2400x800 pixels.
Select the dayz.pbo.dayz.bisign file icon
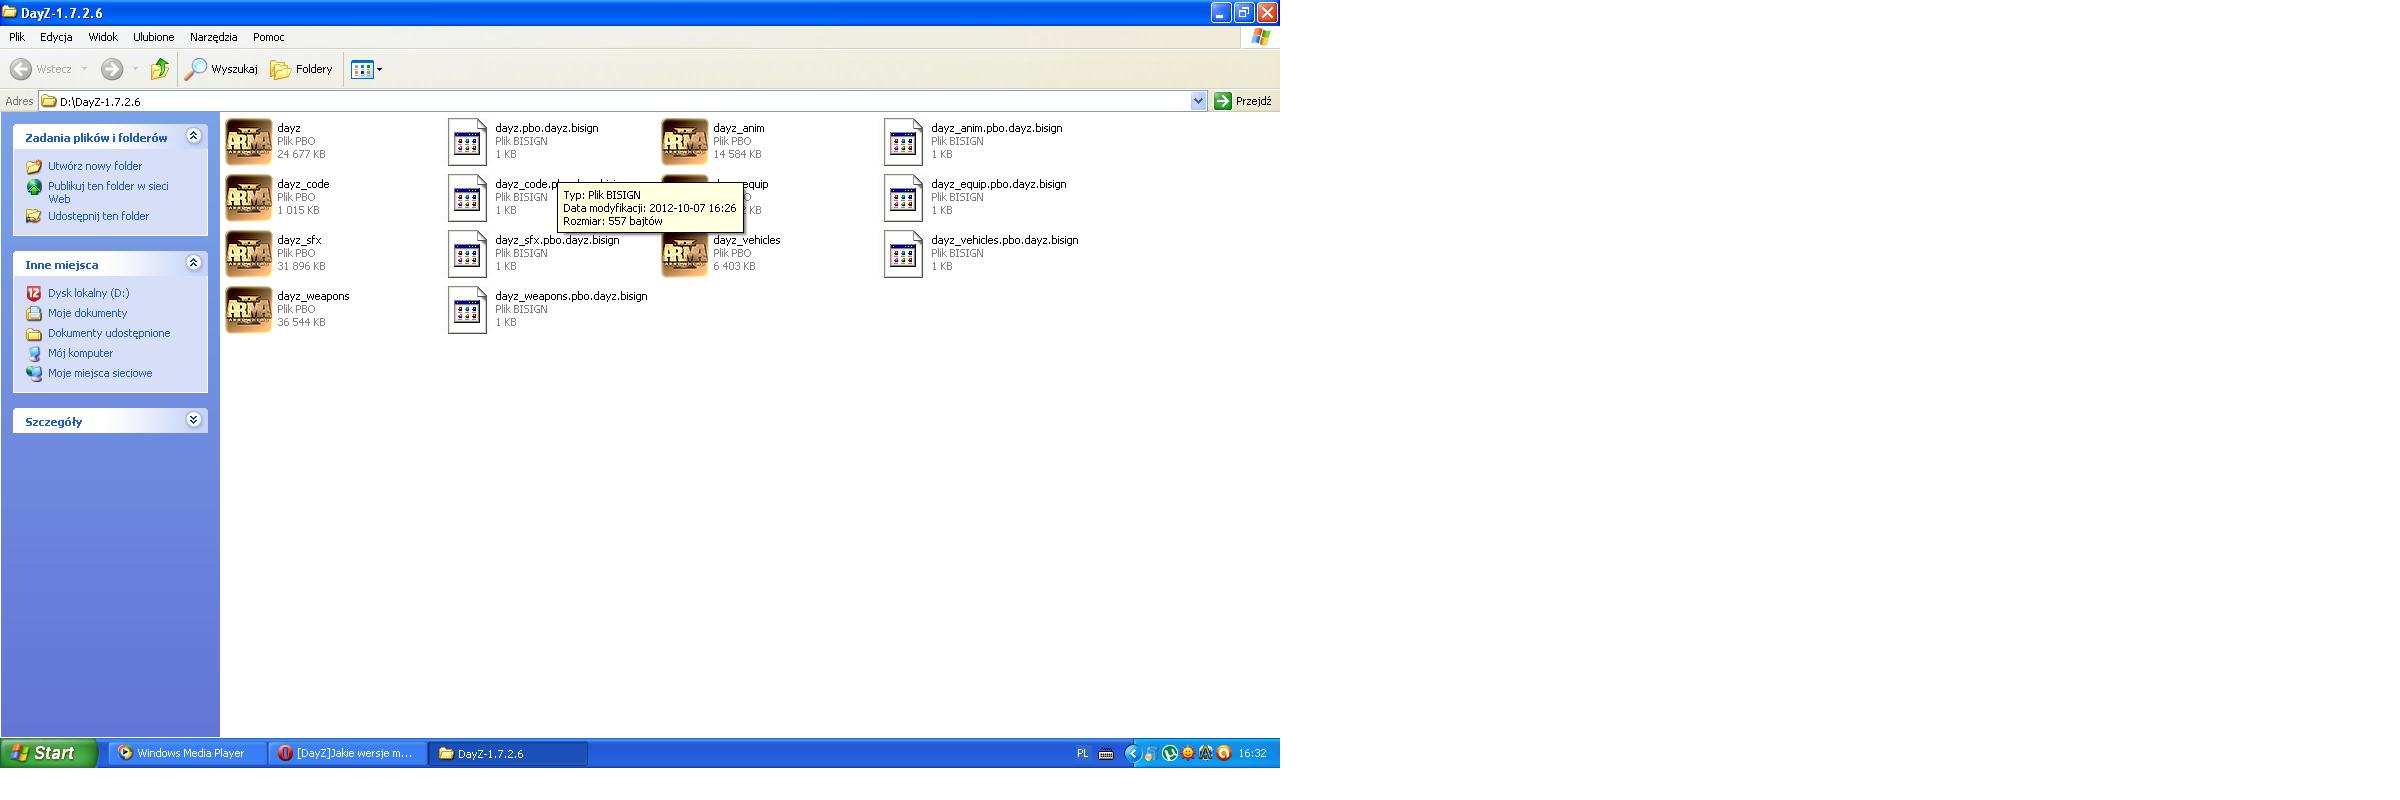tap(467, 142)
